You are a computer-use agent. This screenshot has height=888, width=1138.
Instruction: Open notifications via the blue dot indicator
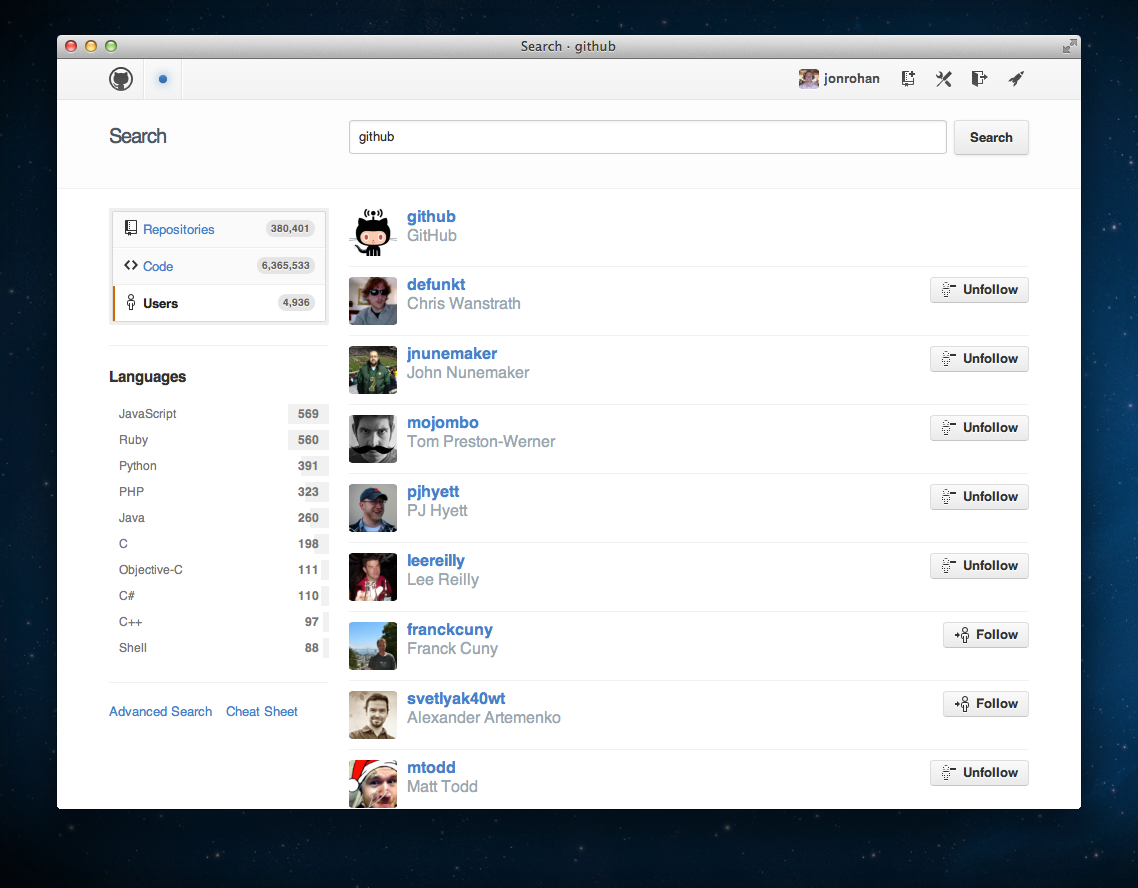[163, 79]
